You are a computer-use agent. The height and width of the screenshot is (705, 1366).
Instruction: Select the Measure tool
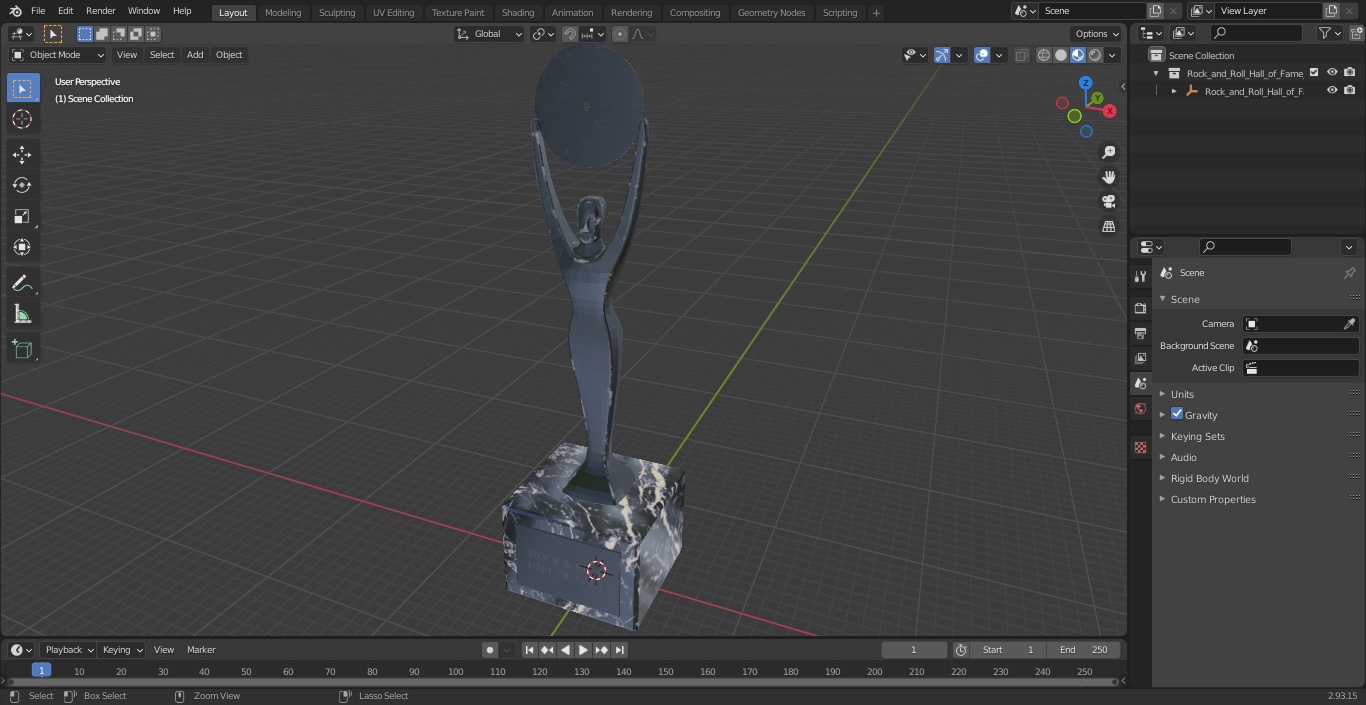(22, 314)
